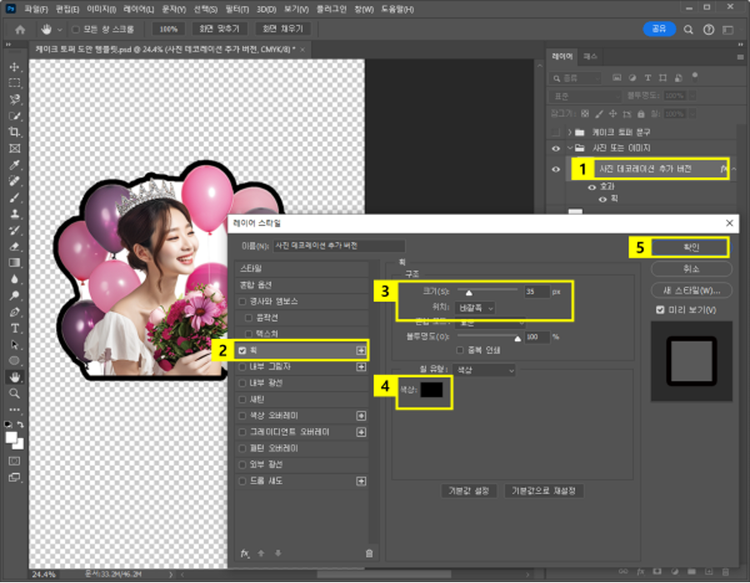
Task: Enable 색상 오버레이 checkbox
Action: [243, 416]
